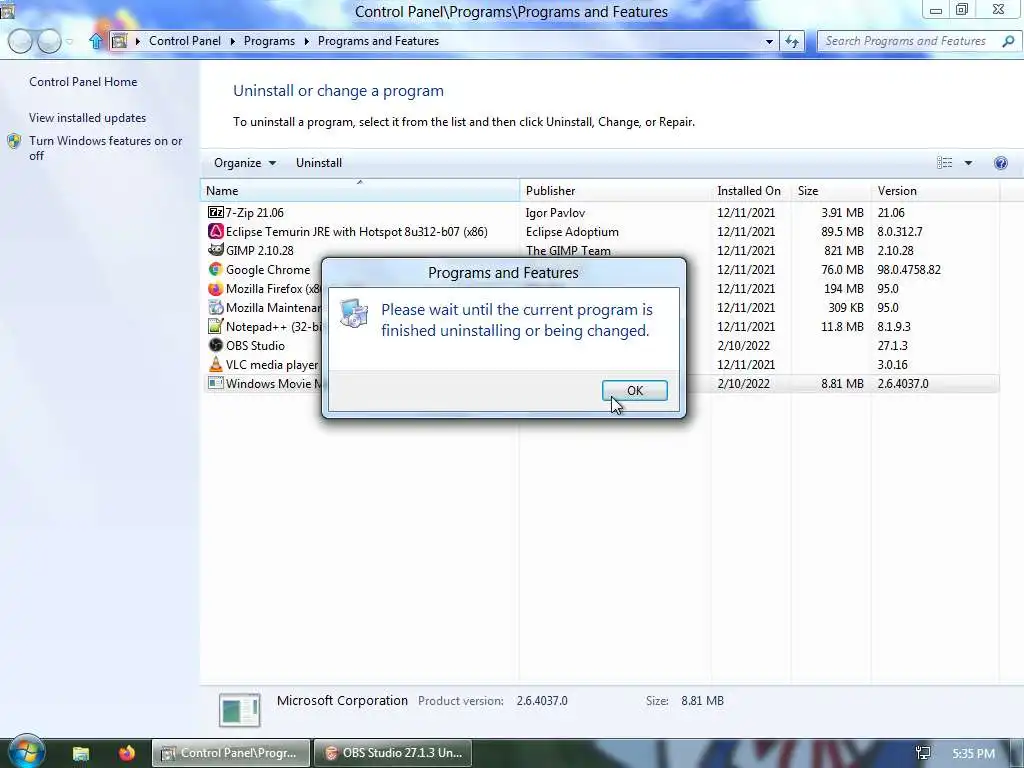Open Control Panel Home link

coord(83,82)
